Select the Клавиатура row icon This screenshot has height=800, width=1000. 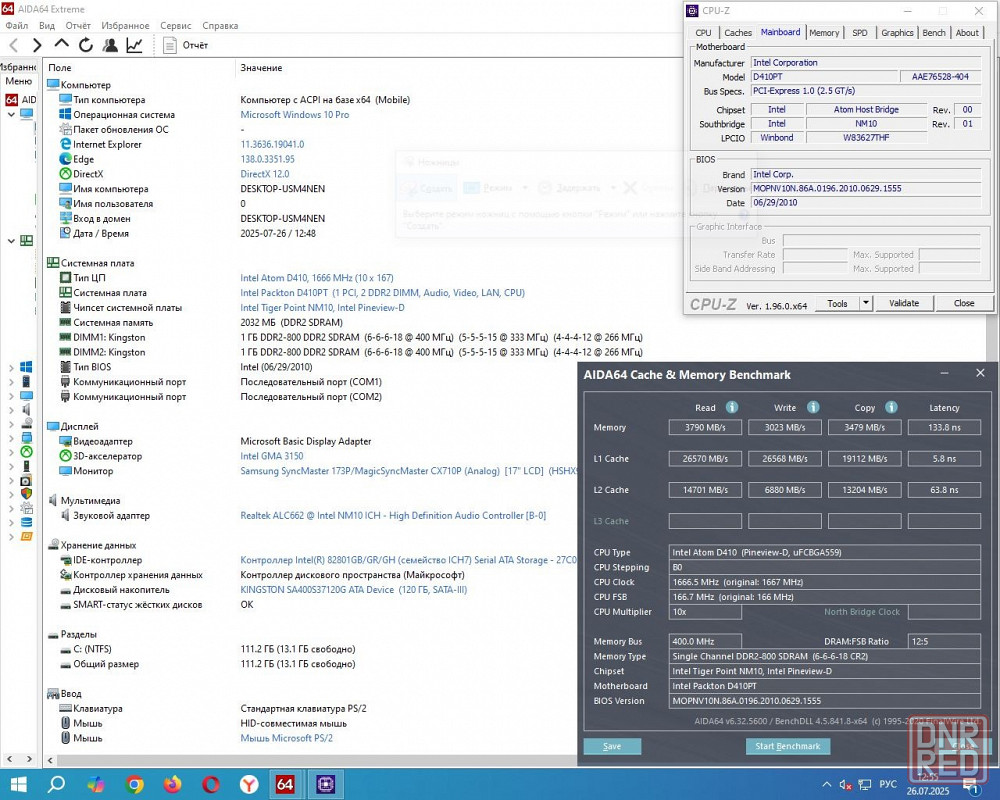(x=65, y=708)
